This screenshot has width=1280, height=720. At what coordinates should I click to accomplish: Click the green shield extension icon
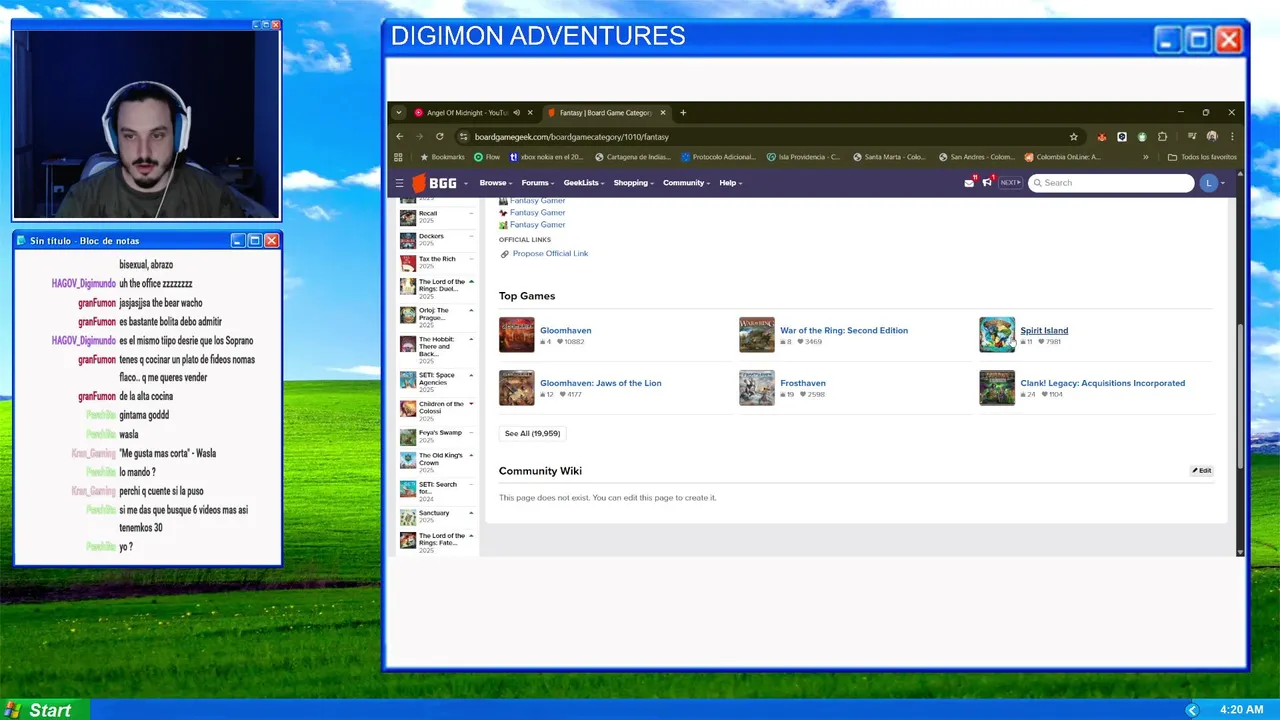[1142, 137]
